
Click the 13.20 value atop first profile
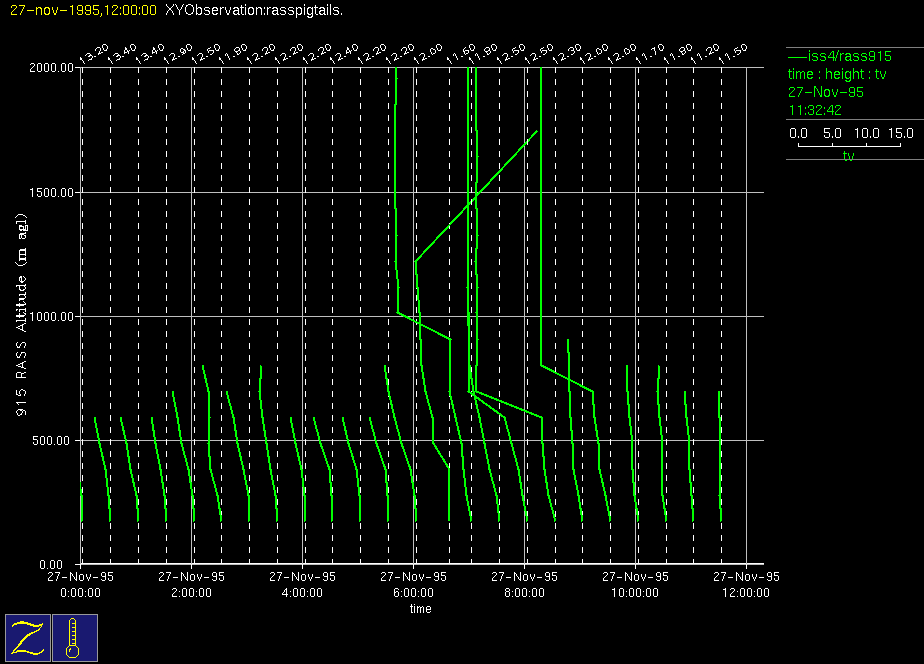[93, 53]
